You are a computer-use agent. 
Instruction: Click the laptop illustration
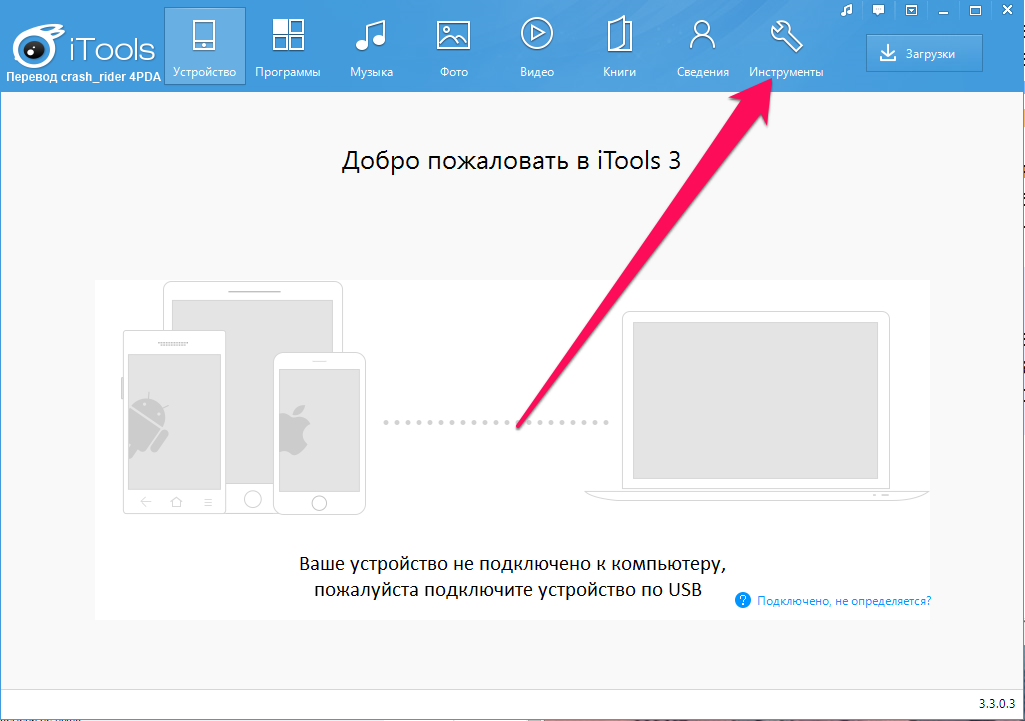click(755, 405)
